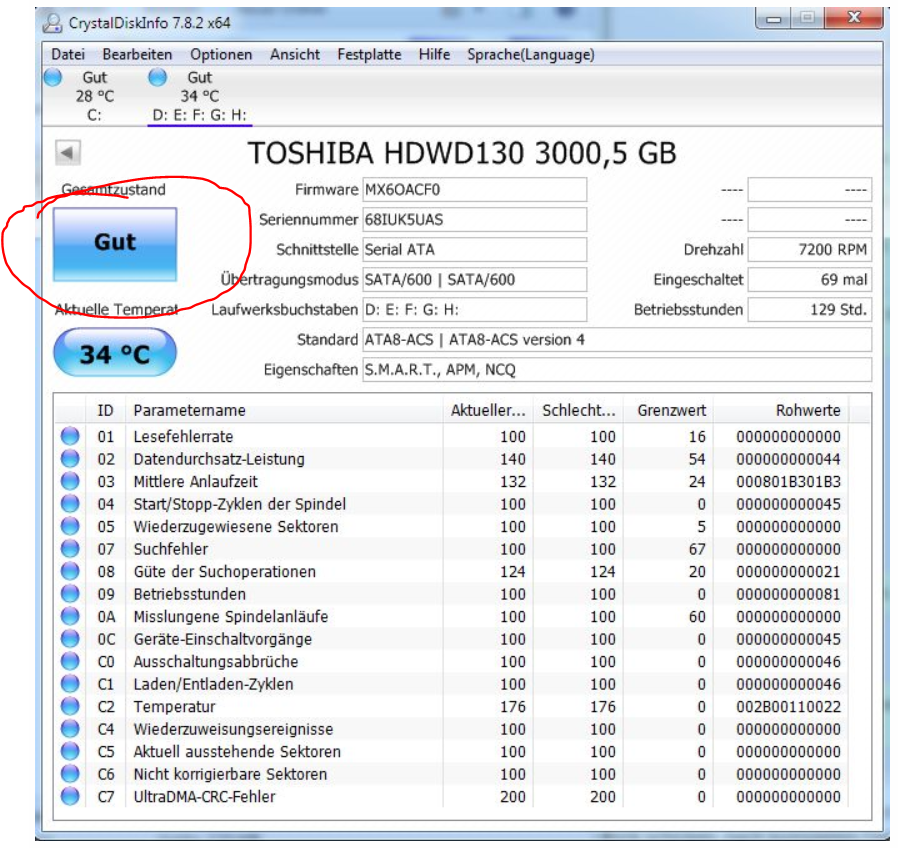
Task: Click status icon of Mittlere Anlaufzeit row
Action: tap(70, 482)
